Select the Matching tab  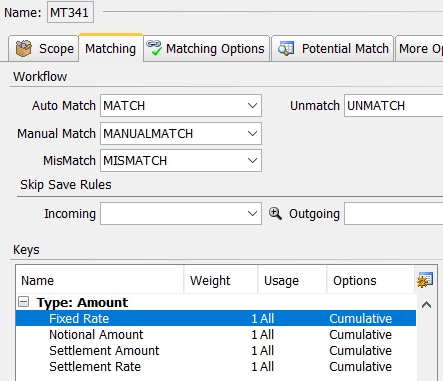[111, 49]
